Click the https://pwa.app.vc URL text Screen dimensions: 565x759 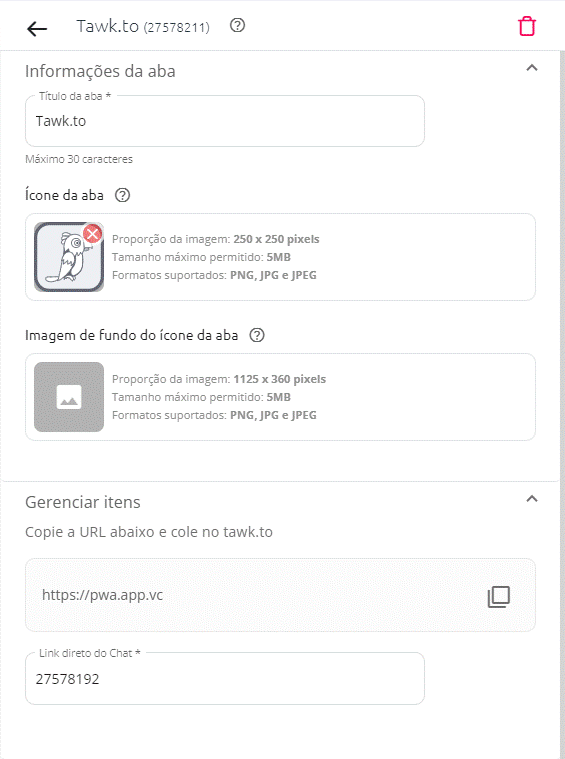pyautogui.click(x=102, y=594)
